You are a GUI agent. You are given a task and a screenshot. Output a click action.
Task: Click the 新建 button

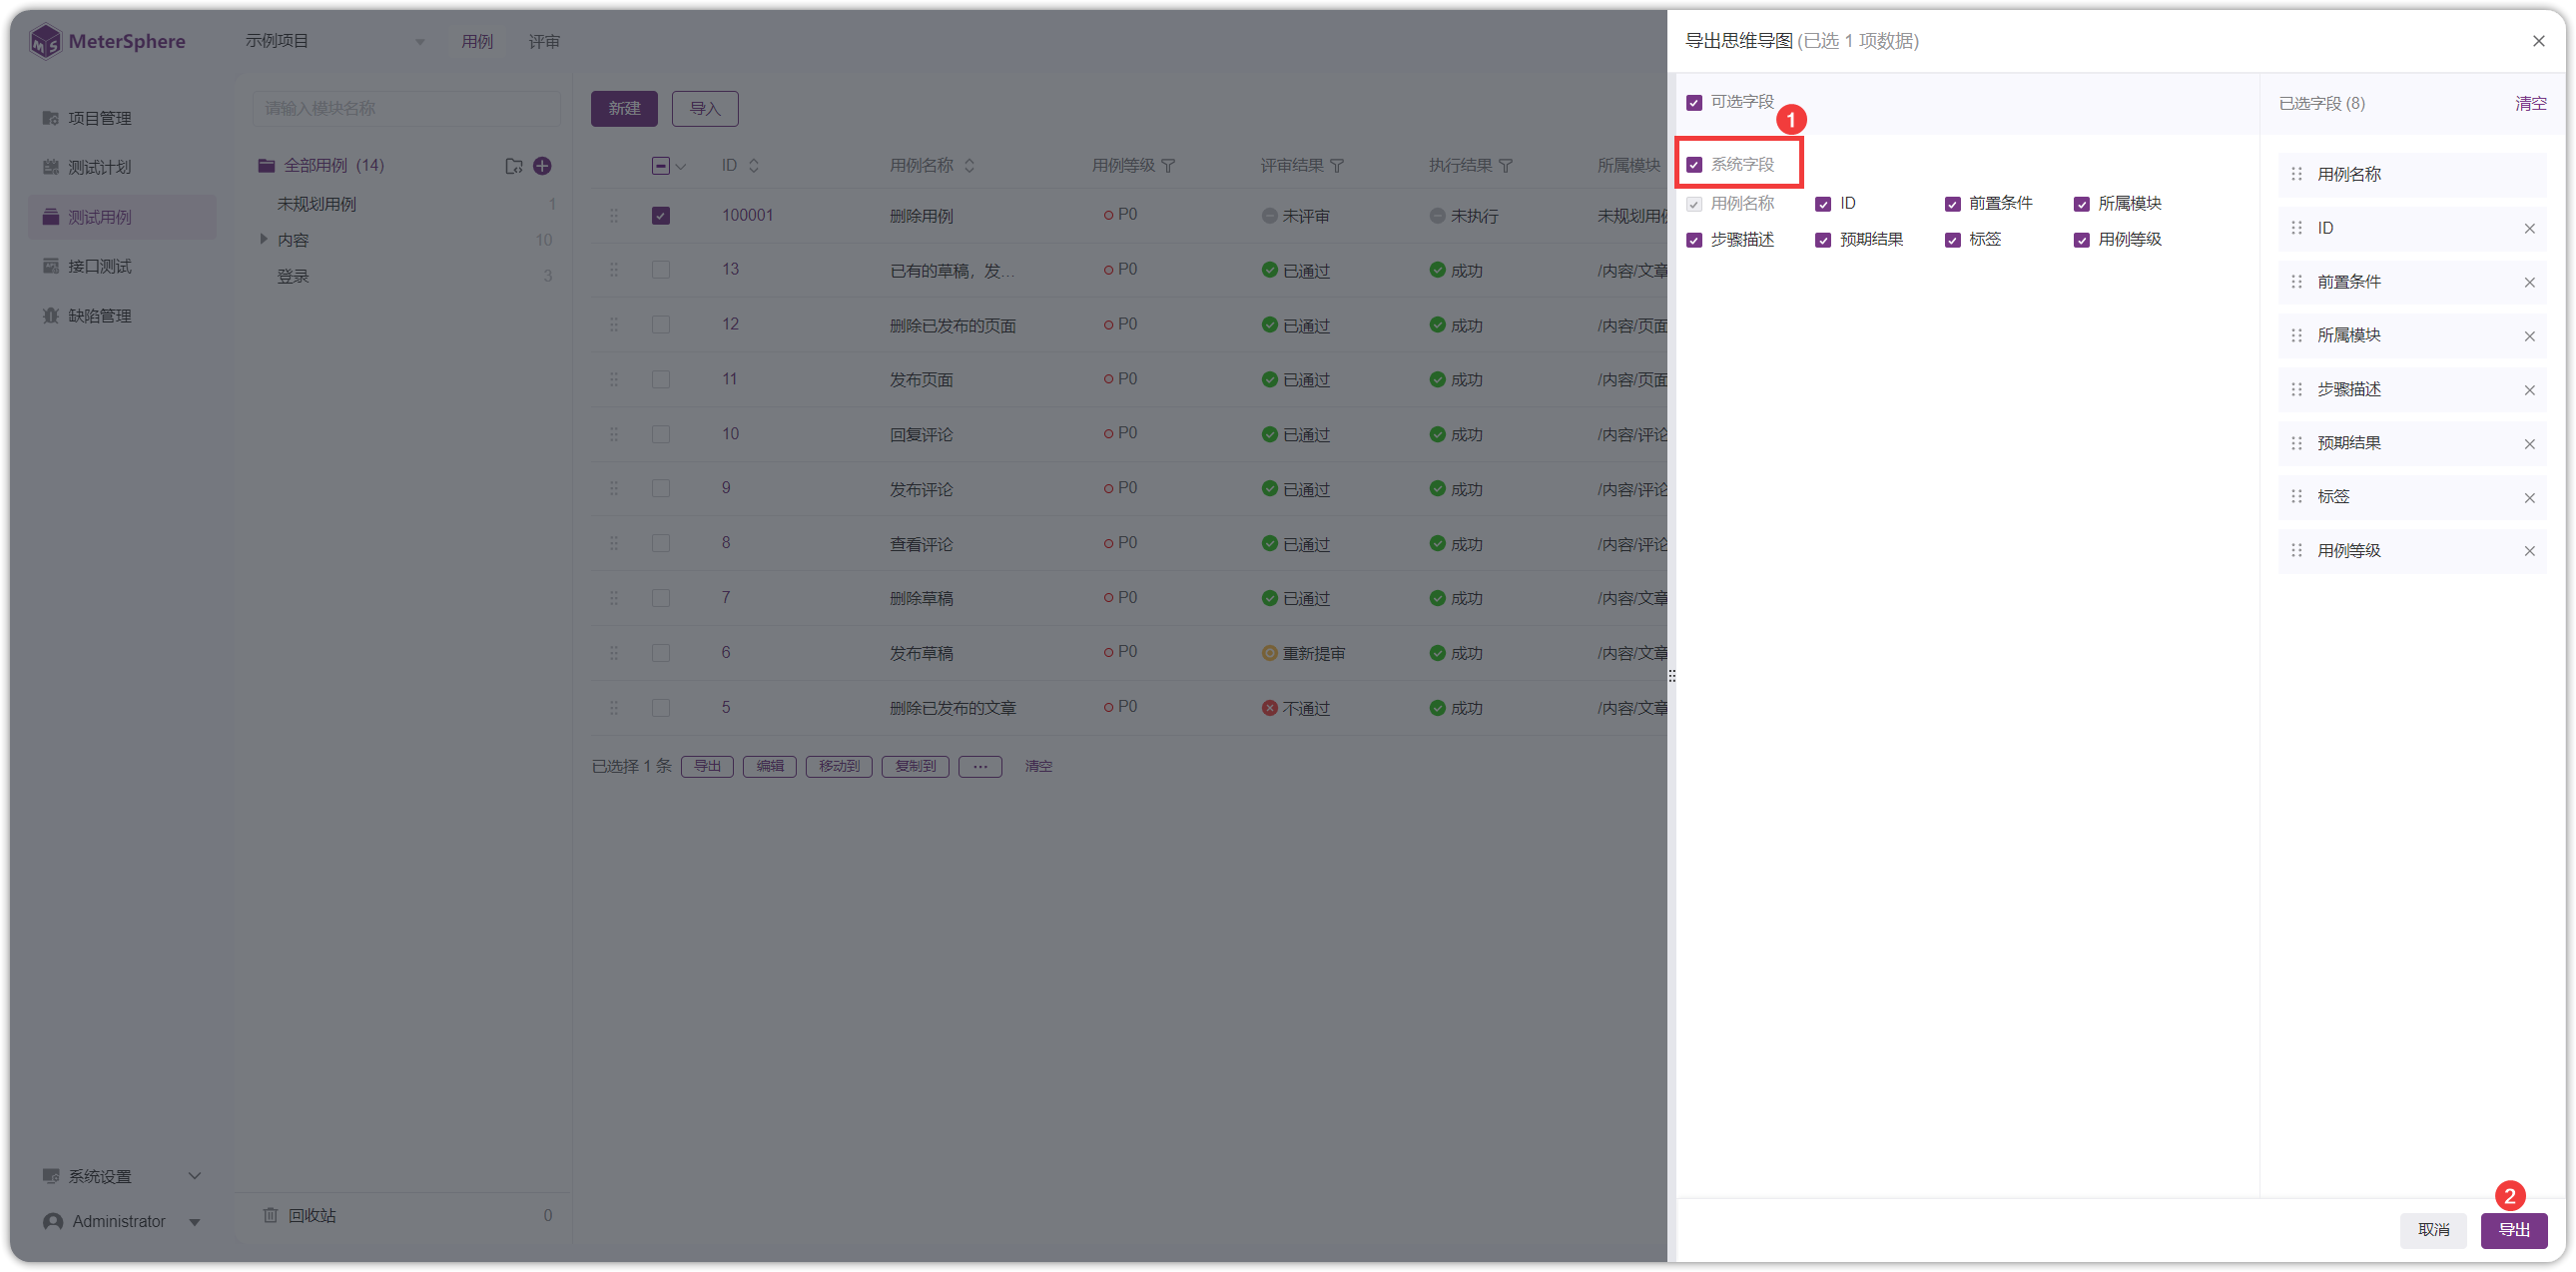(624, 108)
